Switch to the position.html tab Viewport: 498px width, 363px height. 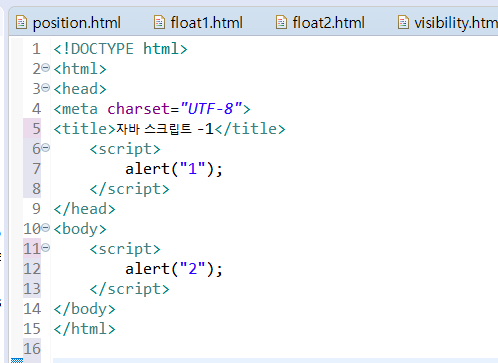(68, 23)
